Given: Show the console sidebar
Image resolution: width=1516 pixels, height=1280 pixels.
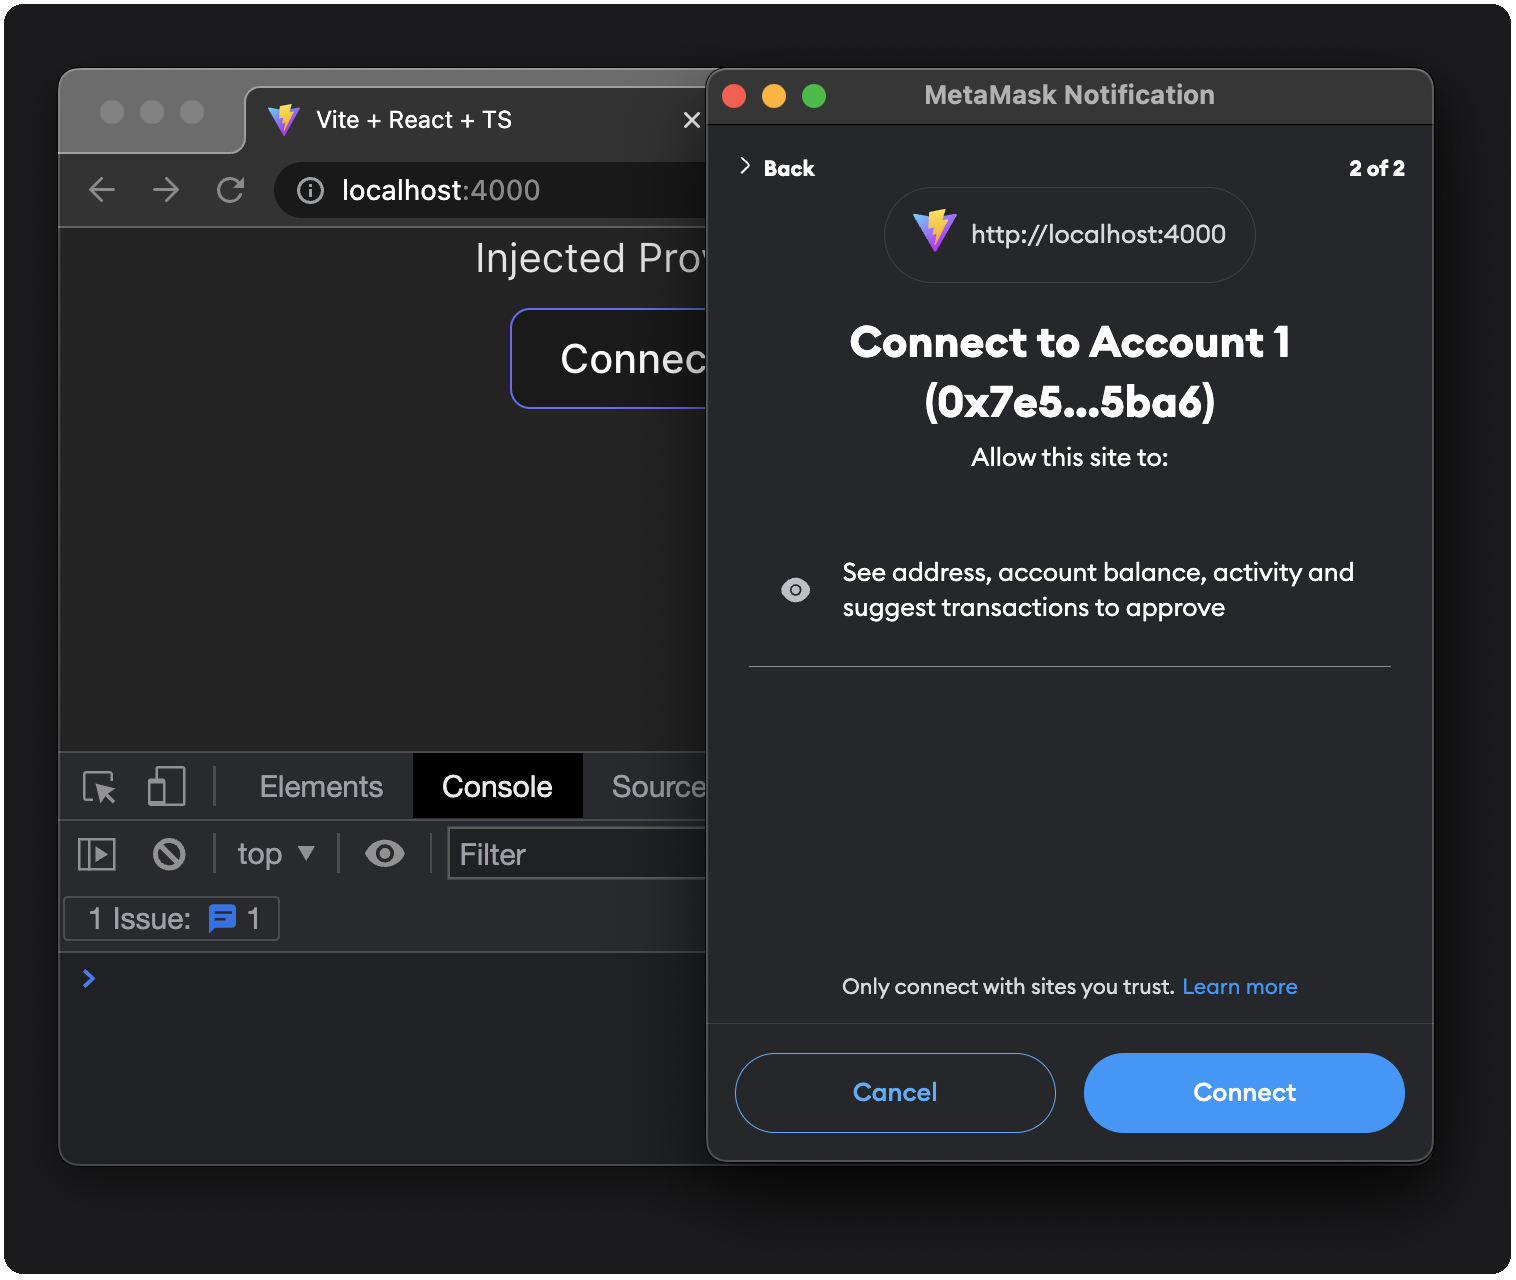Looking at the screenshot, I should click(x=97, y=854).
